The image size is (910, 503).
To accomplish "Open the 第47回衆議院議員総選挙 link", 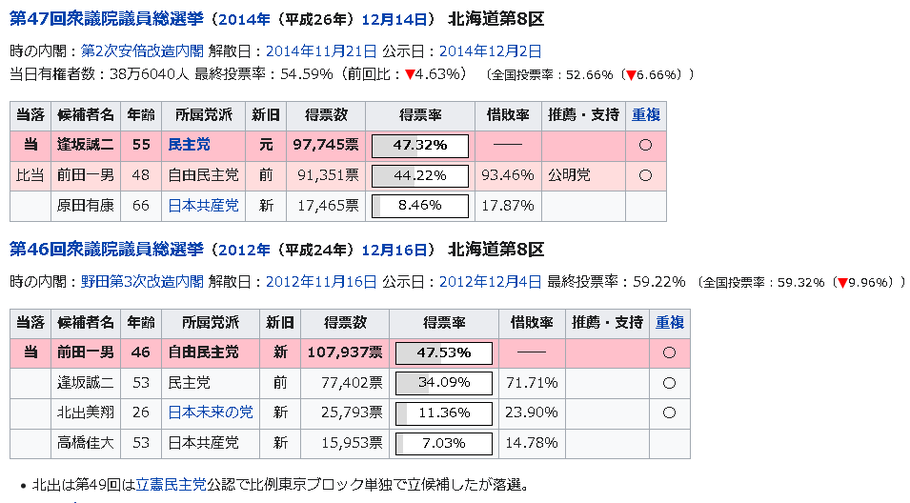I will (x=107, y=19).
